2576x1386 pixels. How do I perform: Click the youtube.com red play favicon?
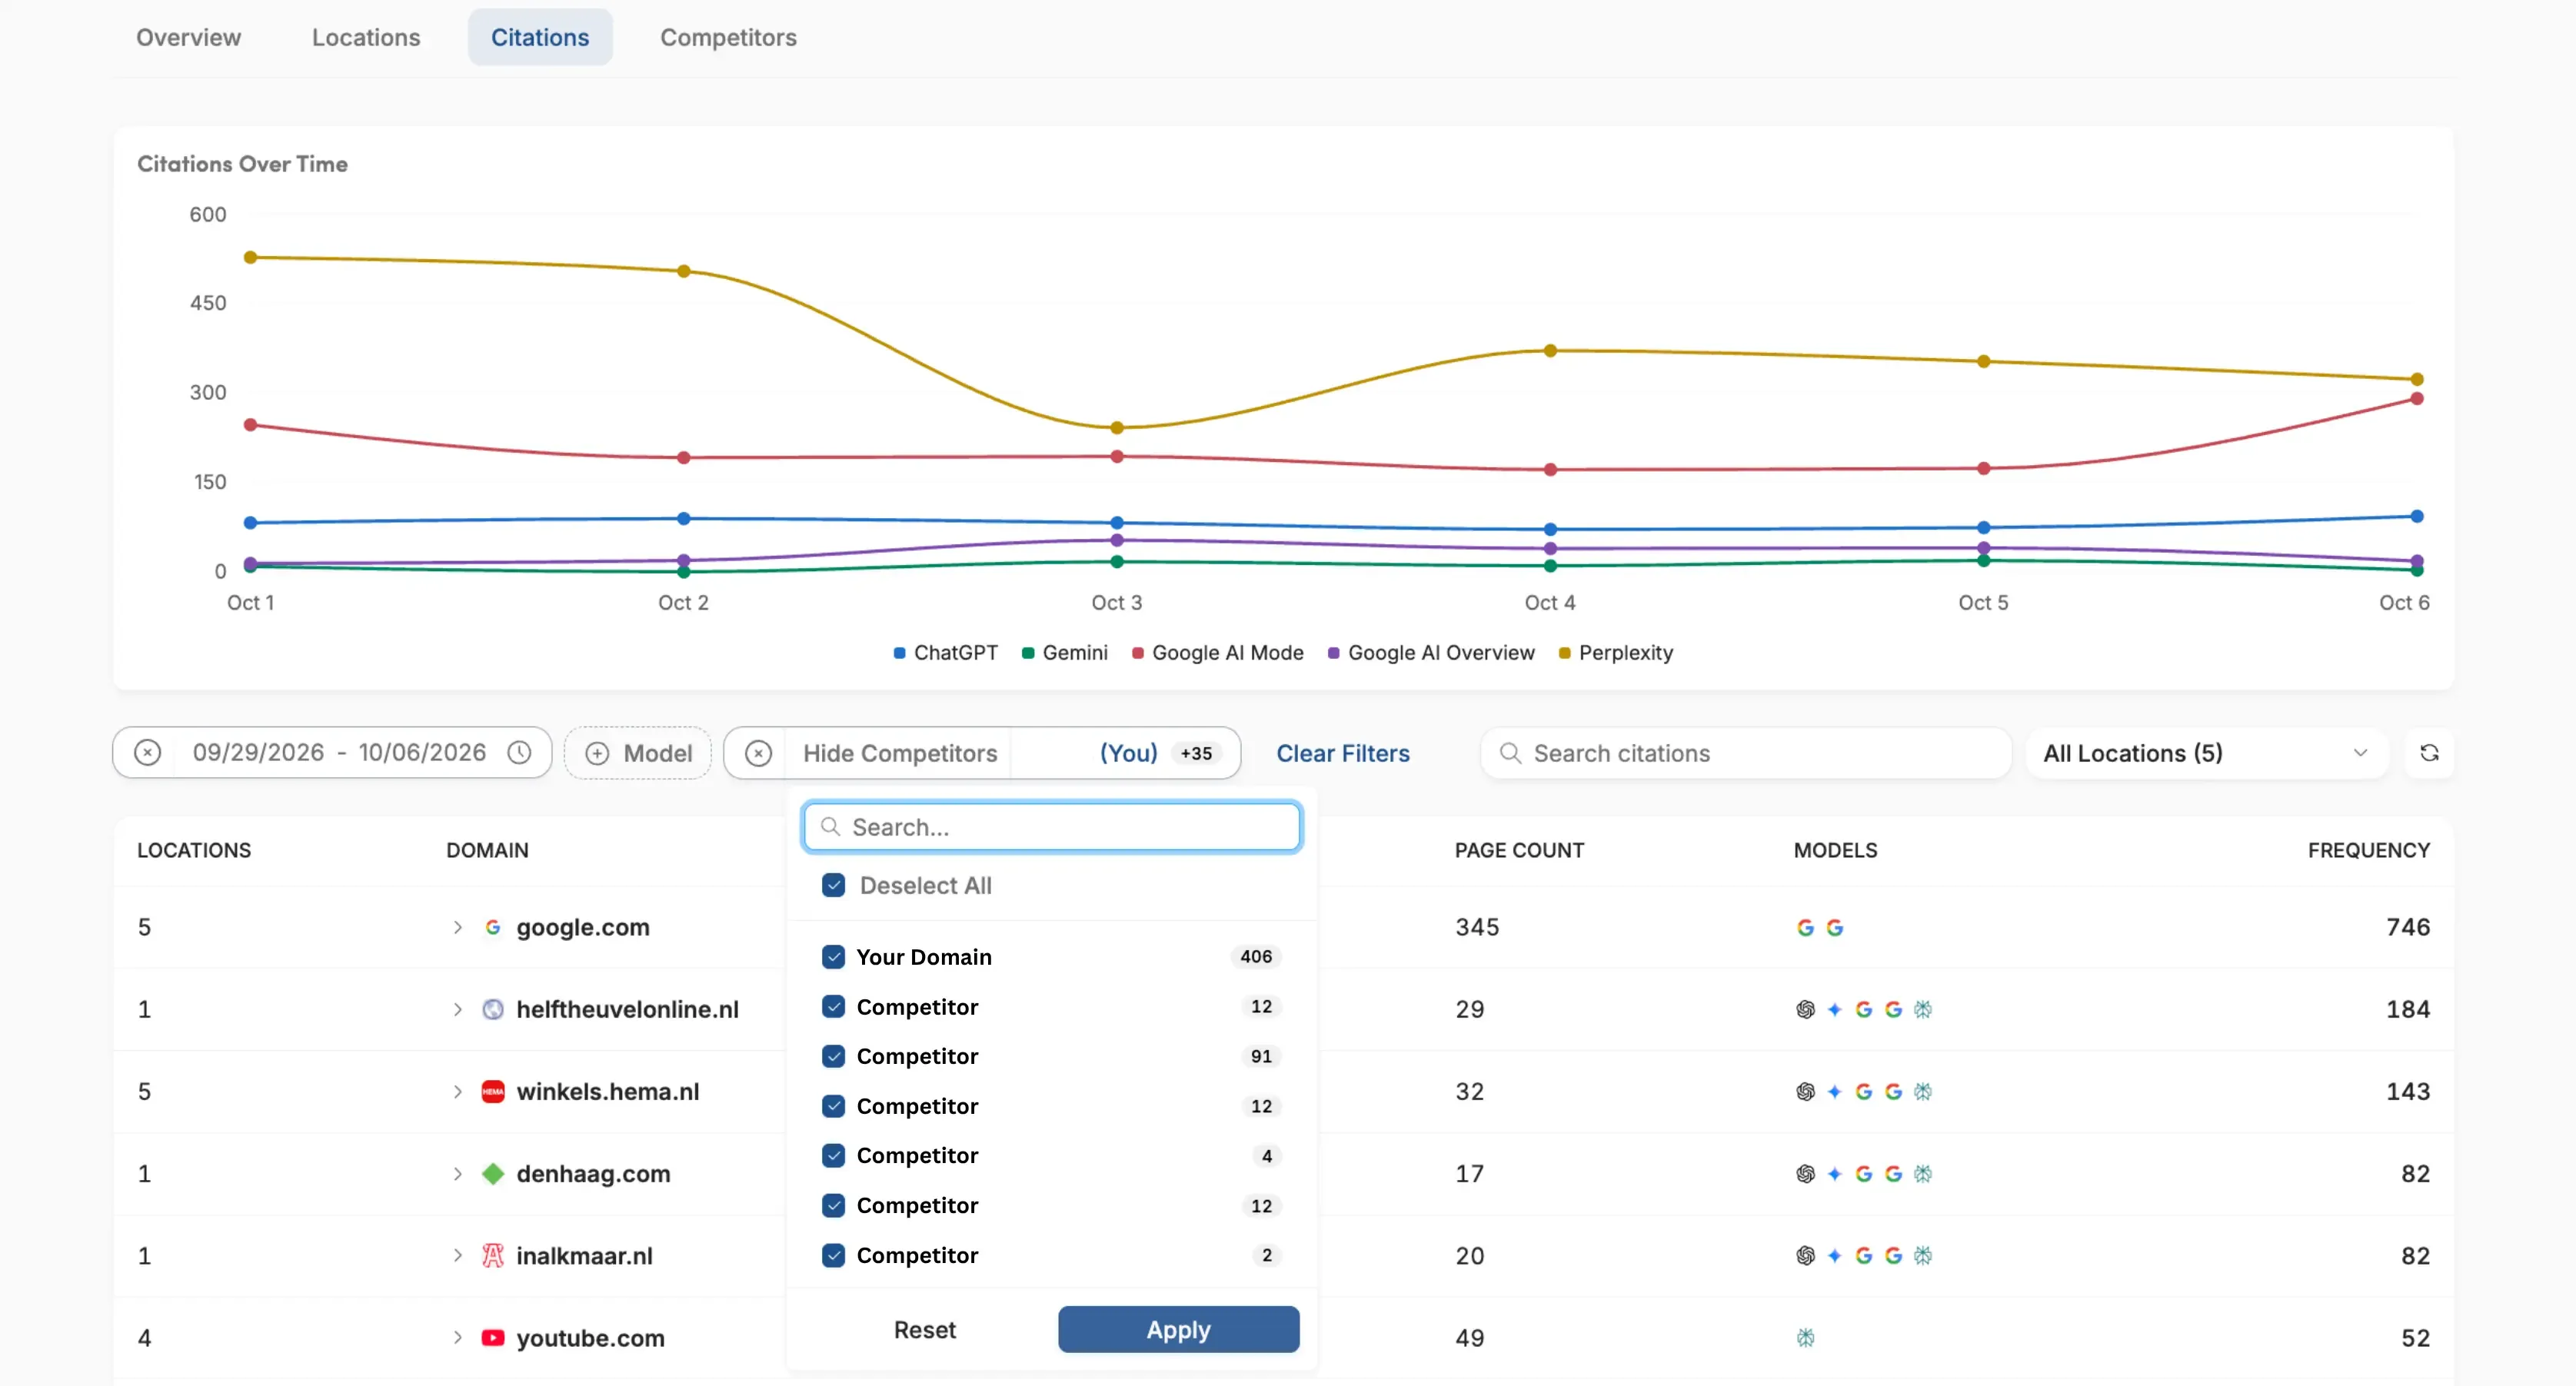pyautogui.click(x=492, y=1338)
